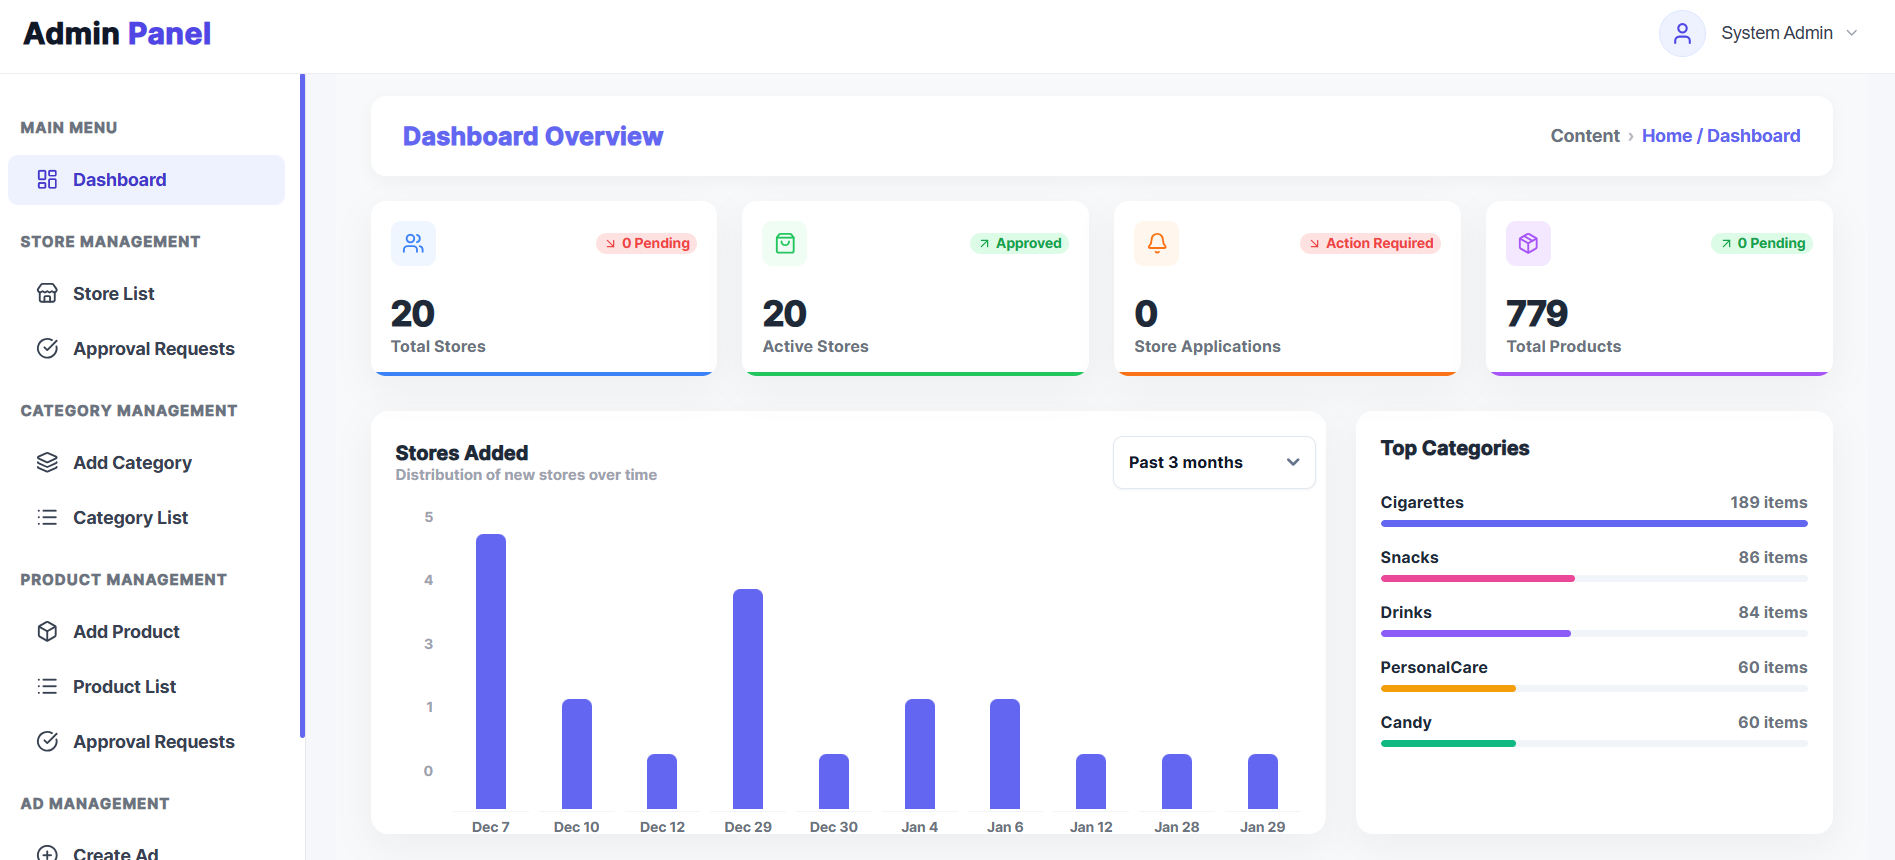Click the Store Applications bell icon
Viewport: 1895px width, 860px height.
pyautogui.click(x=1156, y=243)
